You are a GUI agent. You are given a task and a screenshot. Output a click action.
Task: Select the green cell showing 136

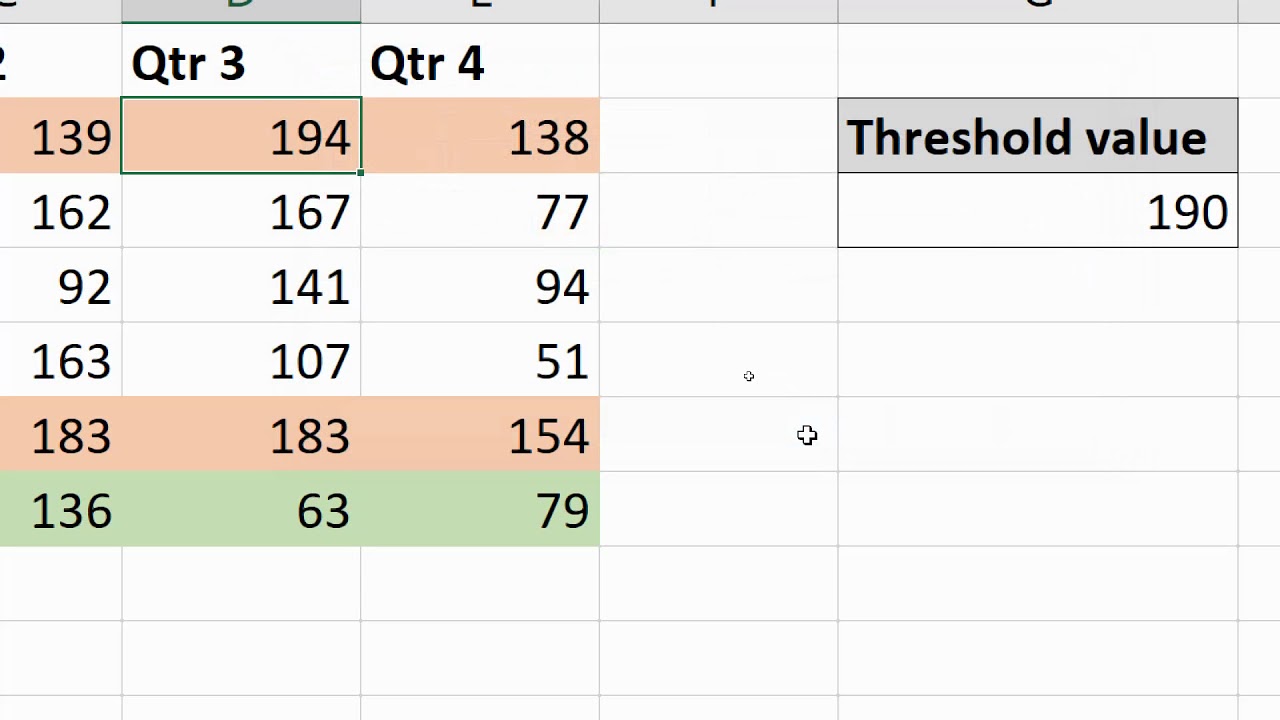pos(60,509)
